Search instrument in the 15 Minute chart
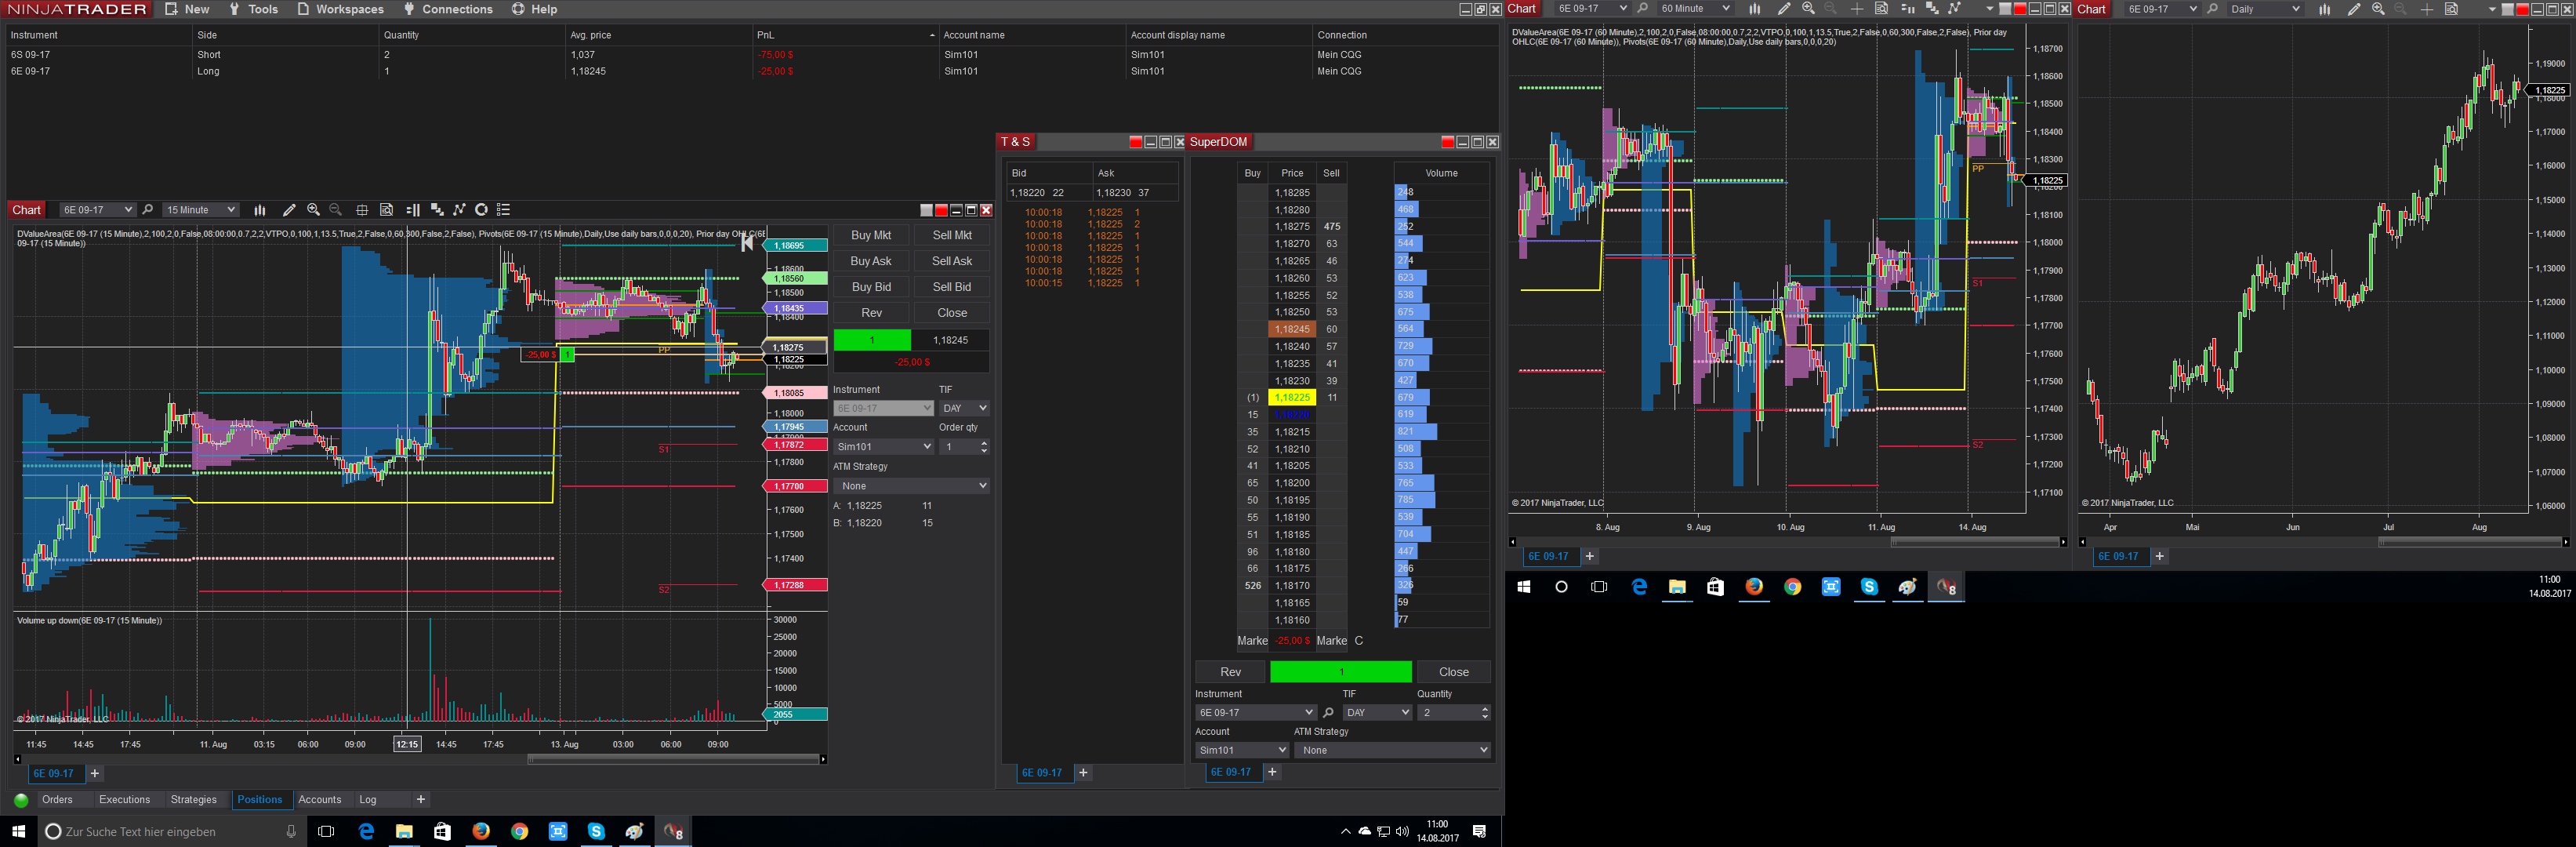Image resolution: width=2576 pixels, height=847 pixels. (148, 210)
